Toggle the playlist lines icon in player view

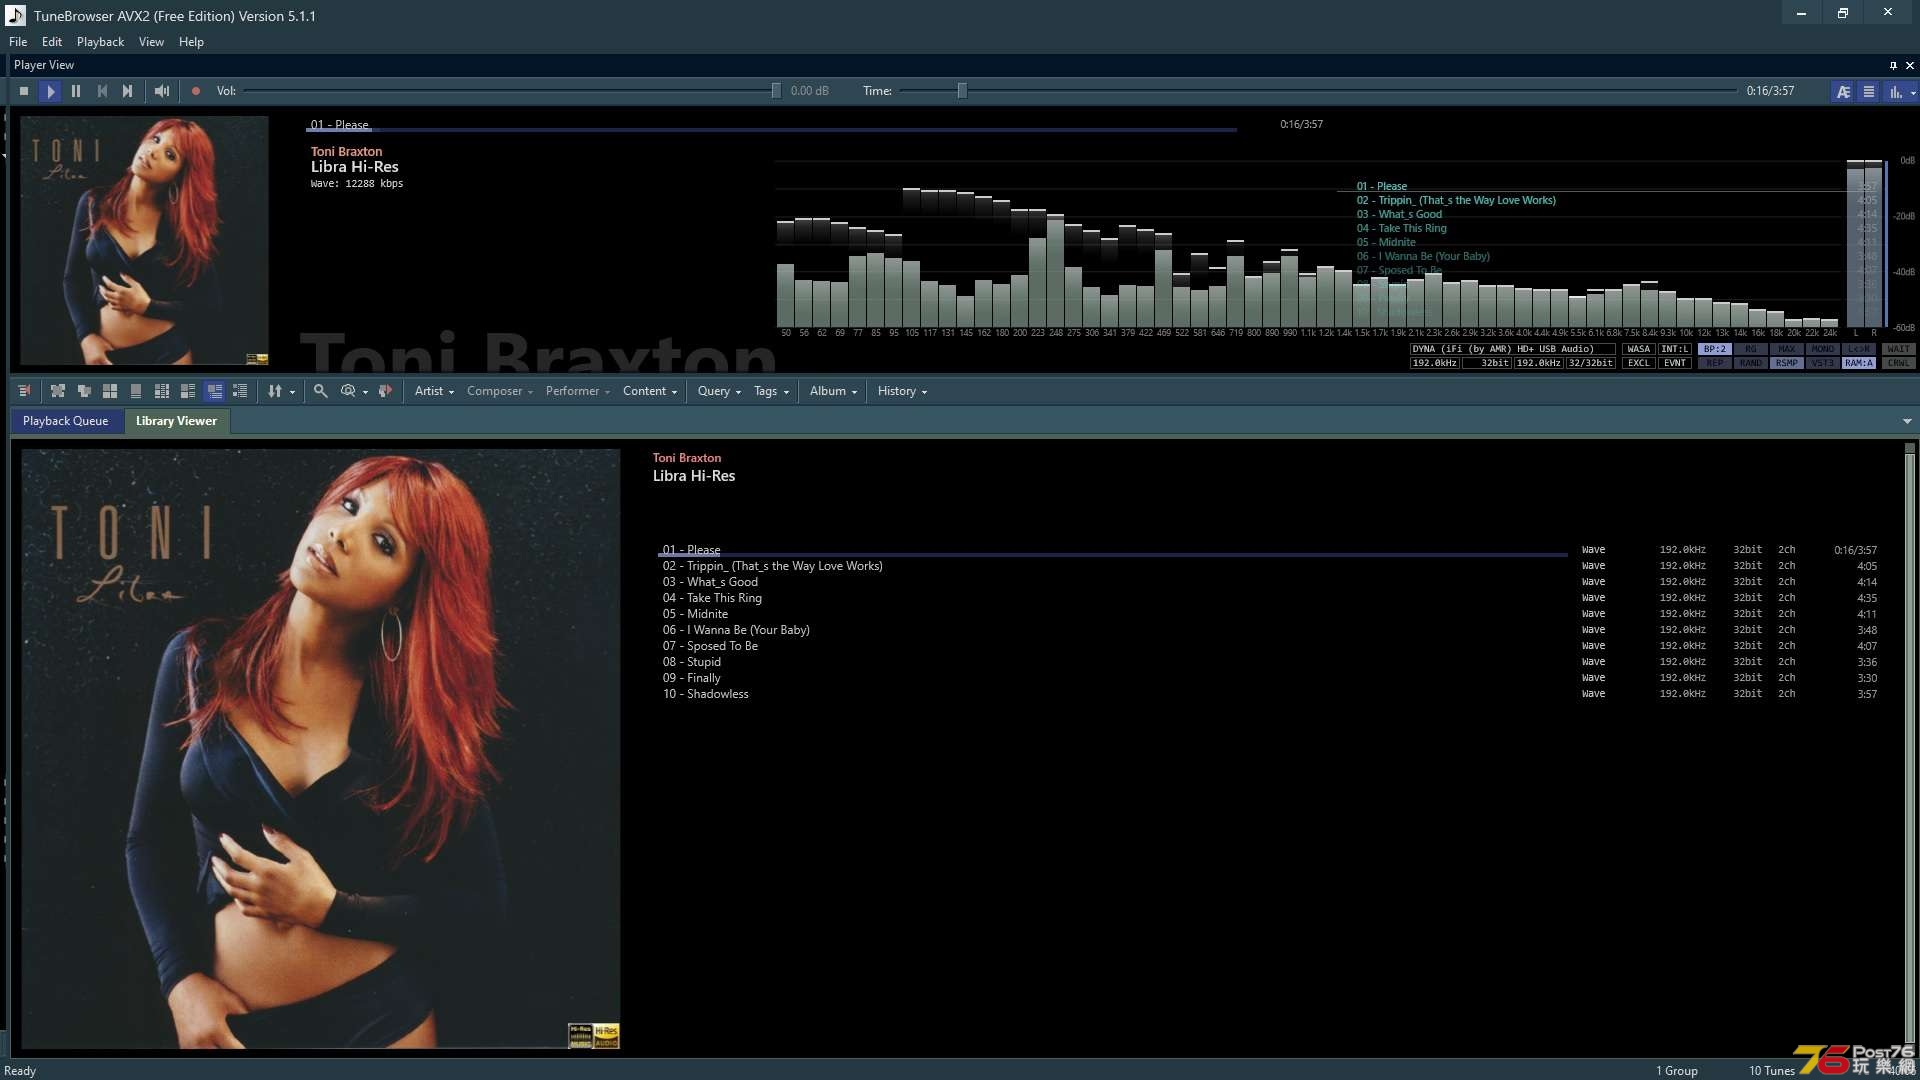point(1869,91)
